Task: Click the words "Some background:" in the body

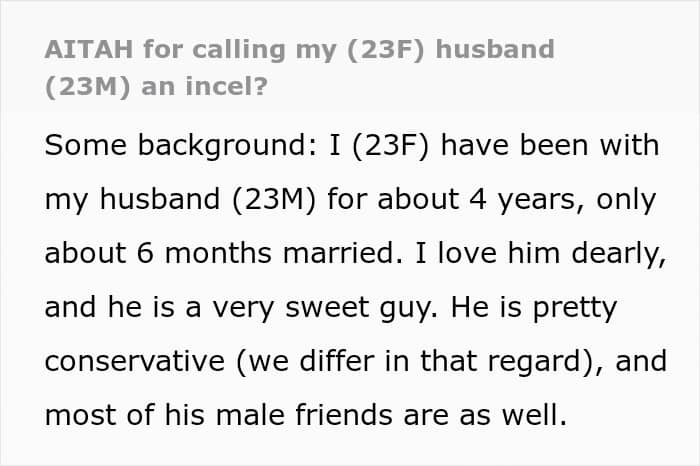Action: (171, 145)
